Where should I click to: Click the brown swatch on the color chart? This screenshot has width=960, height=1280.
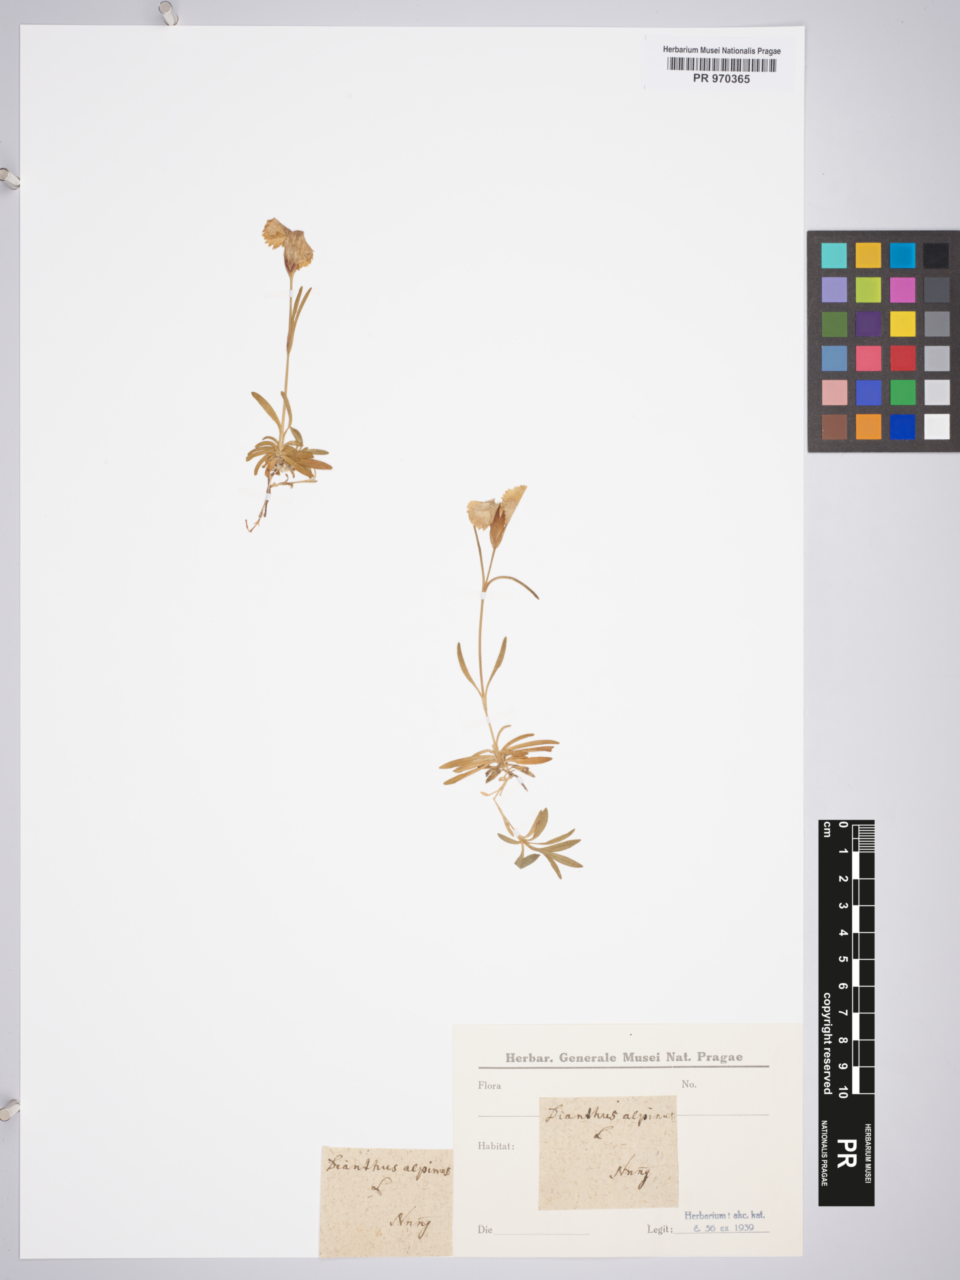pos(834,427)
